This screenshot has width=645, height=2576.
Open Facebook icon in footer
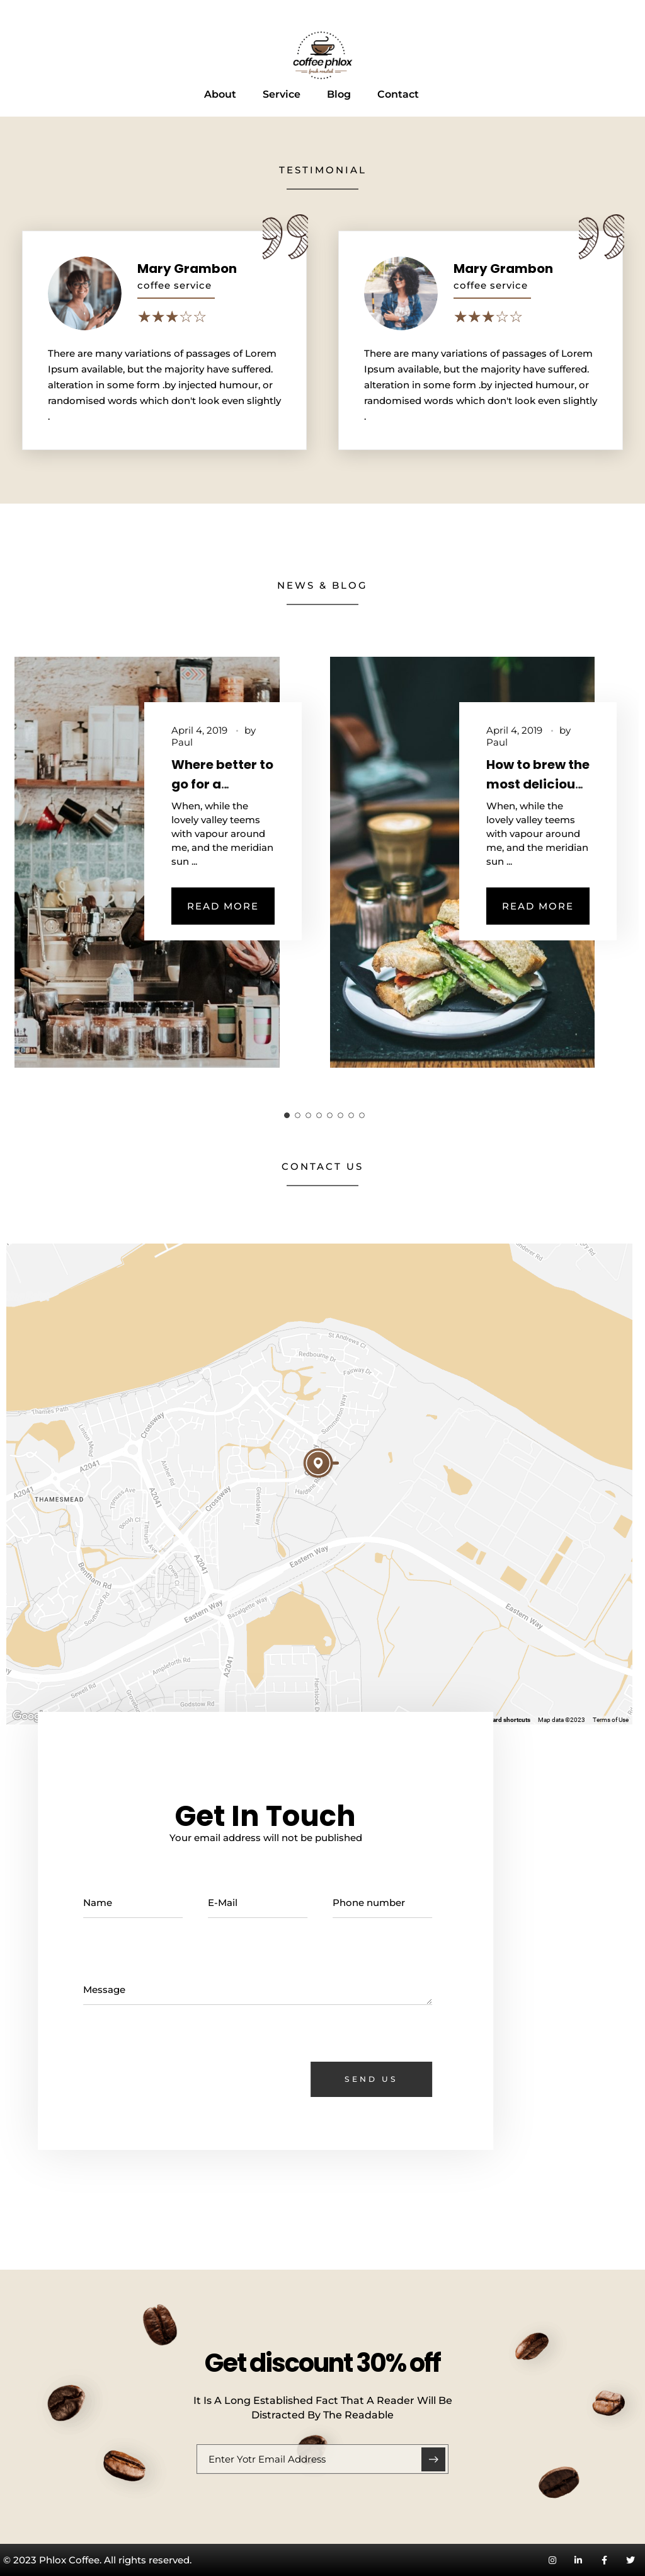(x=604, y=2559)
